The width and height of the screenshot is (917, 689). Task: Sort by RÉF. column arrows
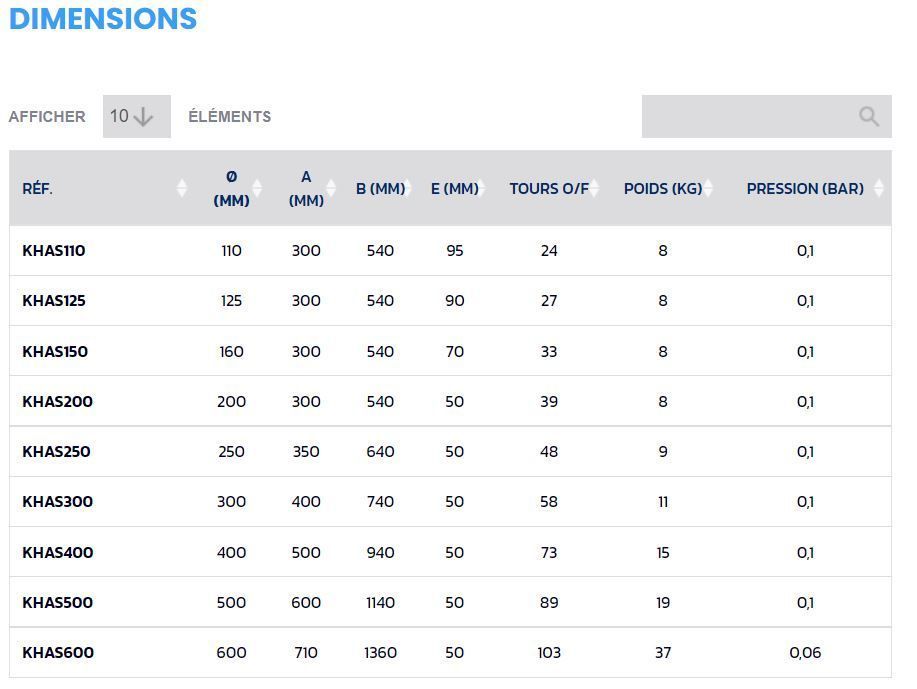coord(181,188)
